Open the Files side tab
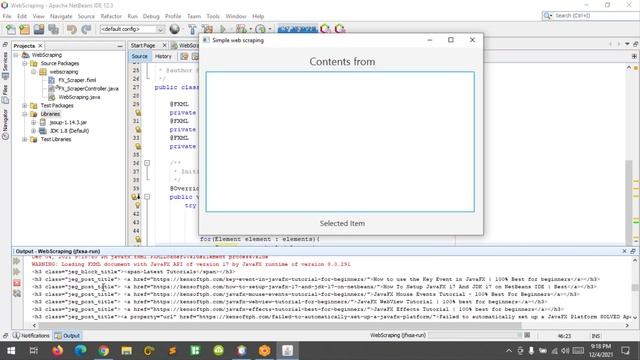640x360 pixels. 5,94
